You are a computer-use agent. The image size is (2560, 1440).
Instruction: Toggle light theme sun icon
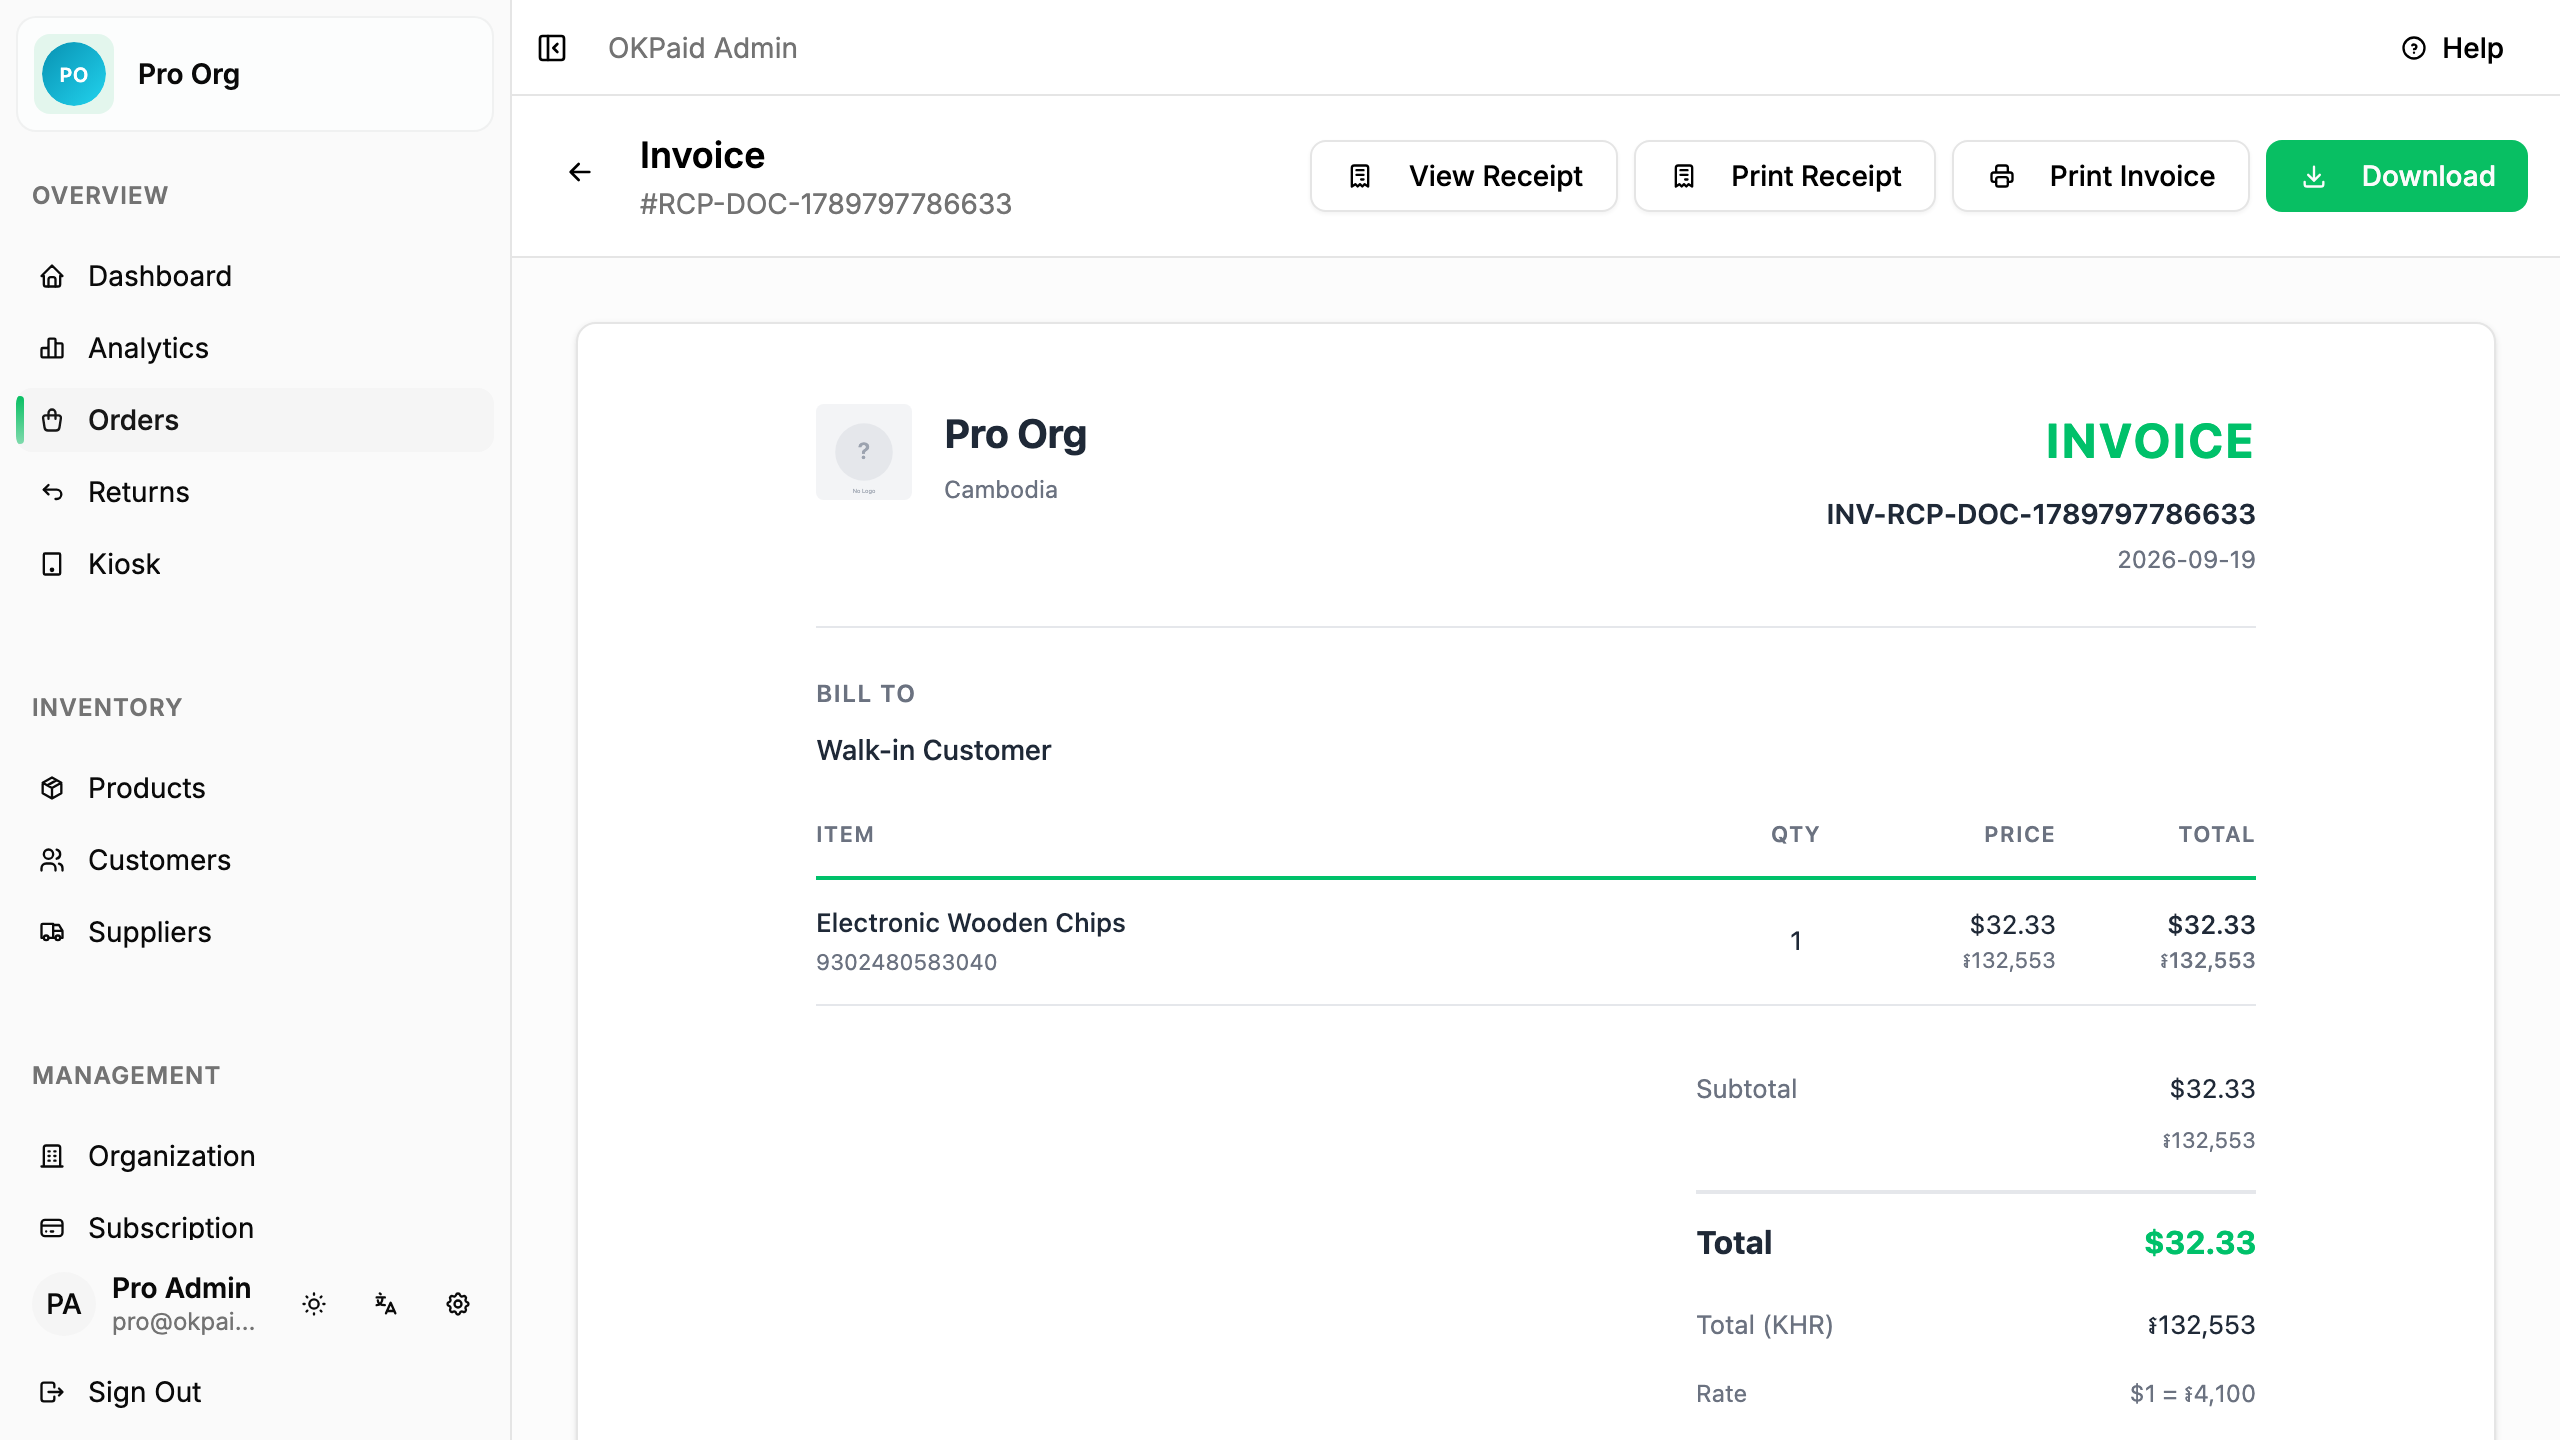tap(314, 1304)
